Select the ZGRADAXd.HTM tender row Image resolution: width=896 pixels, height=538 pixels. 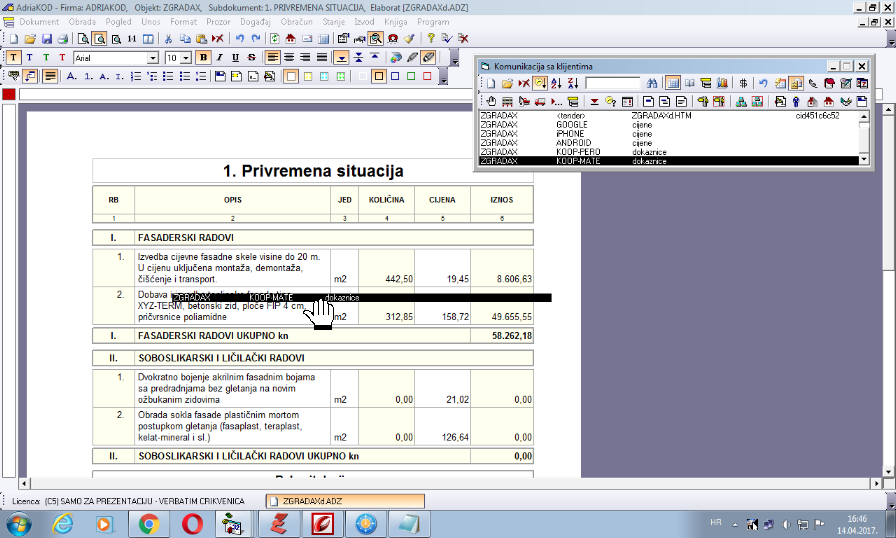point(669,115)
